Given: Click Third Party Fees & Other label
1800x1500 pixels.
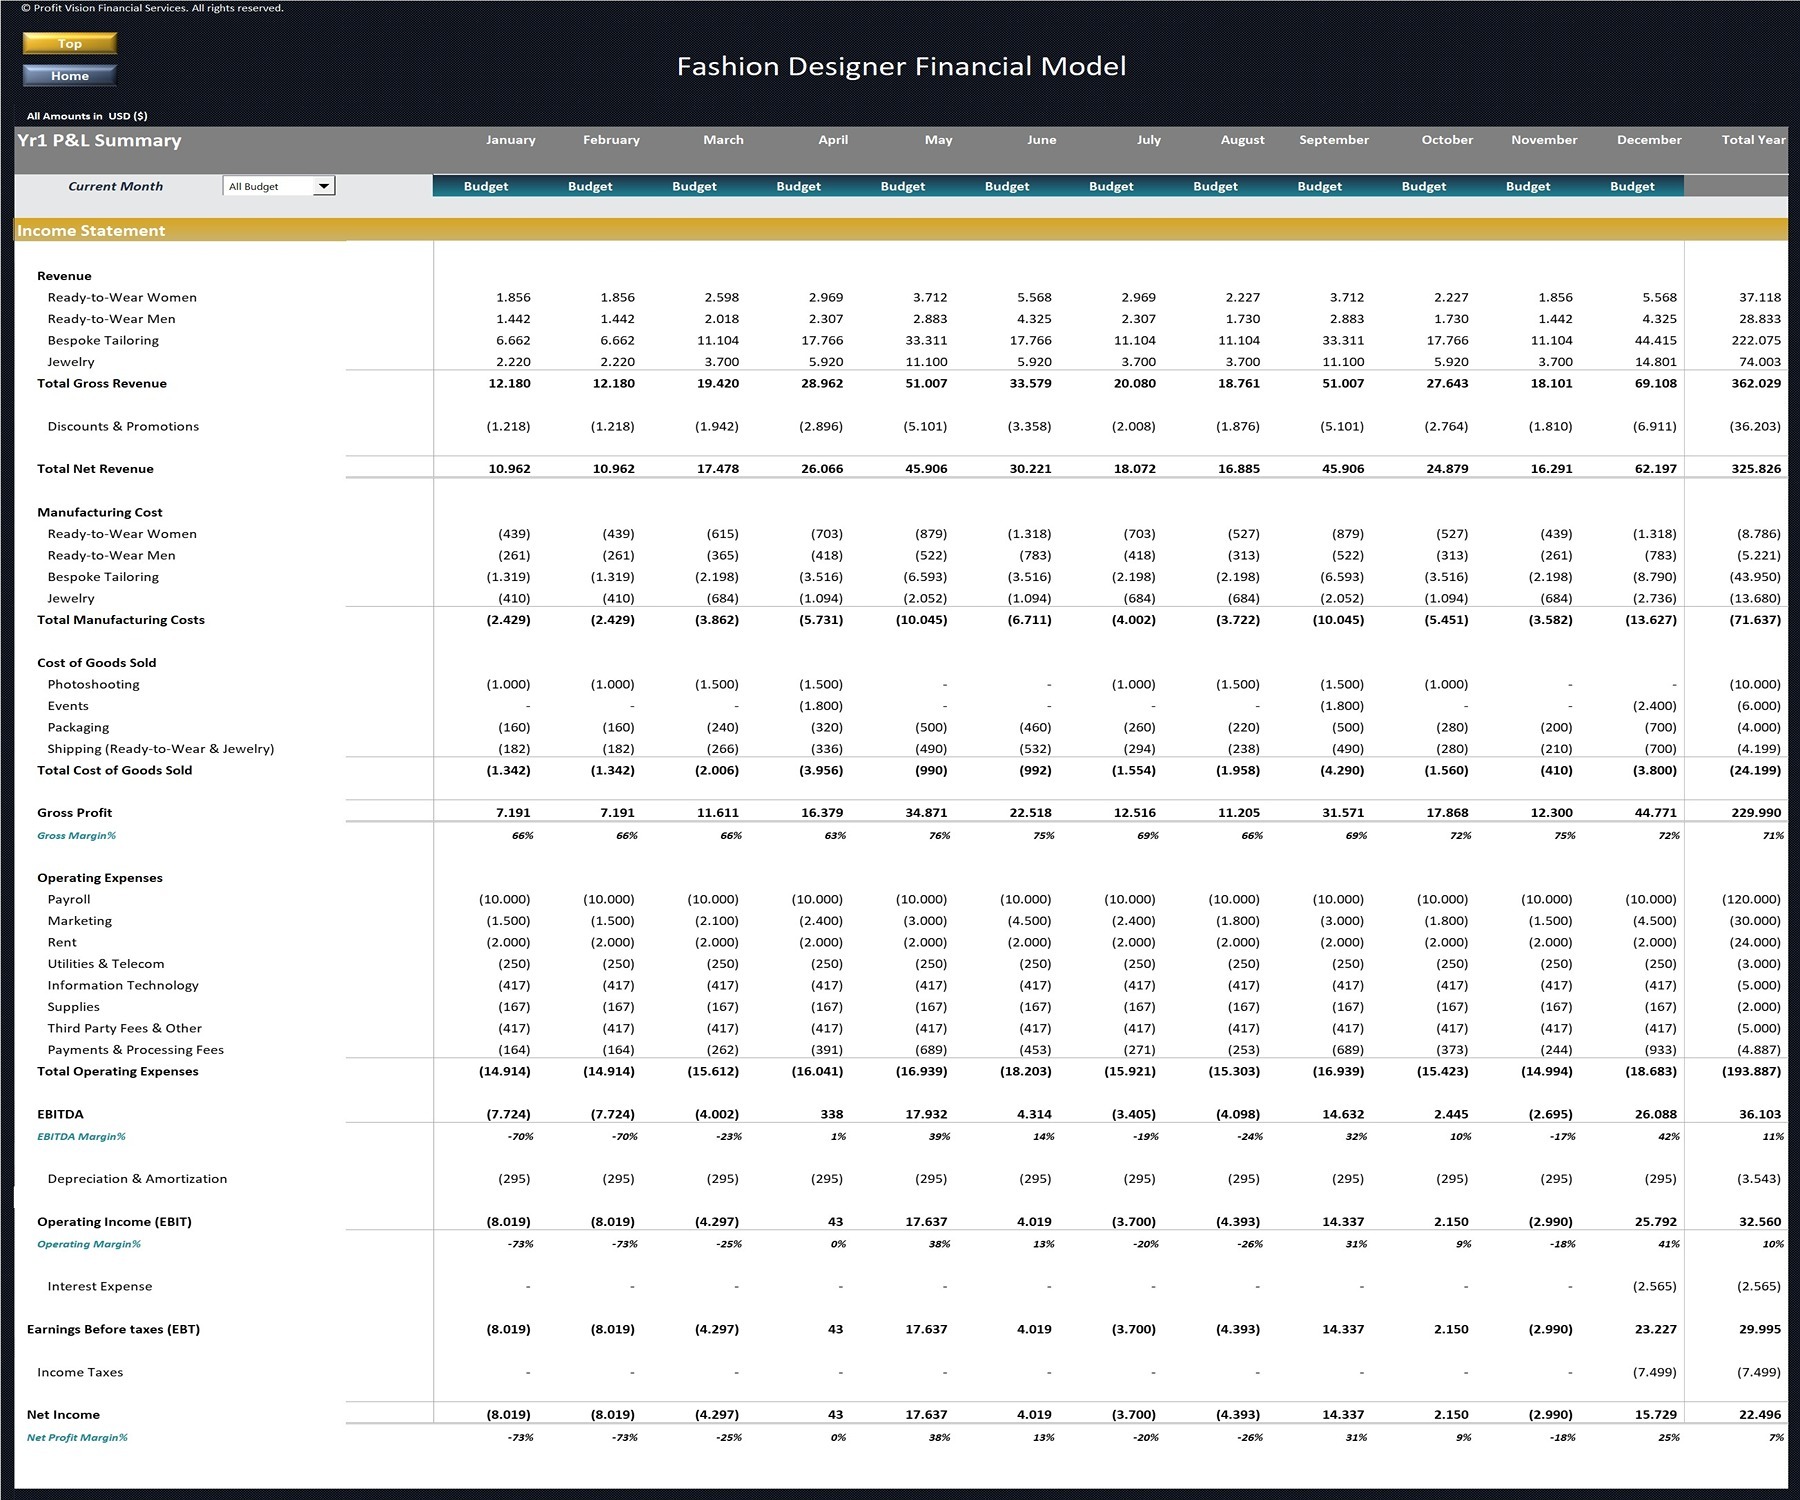Looking at the screenshot, I should 125,1028.
